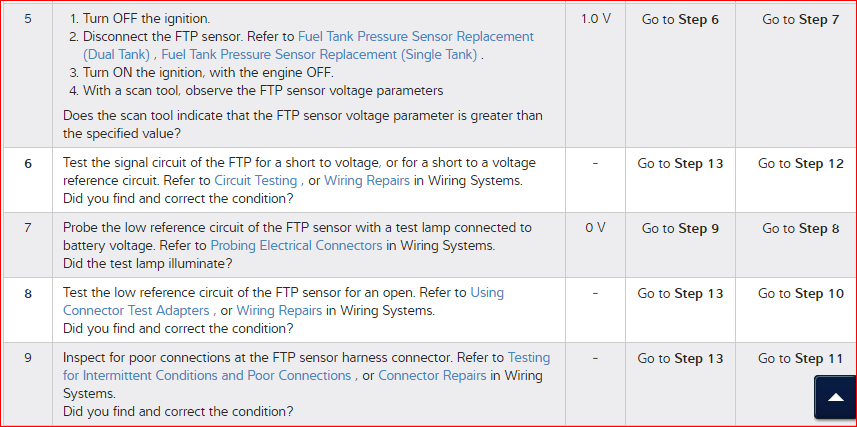857x427 pixels.
Task: Open Wiring Repairs link in step 6
Action: (358, 181)
